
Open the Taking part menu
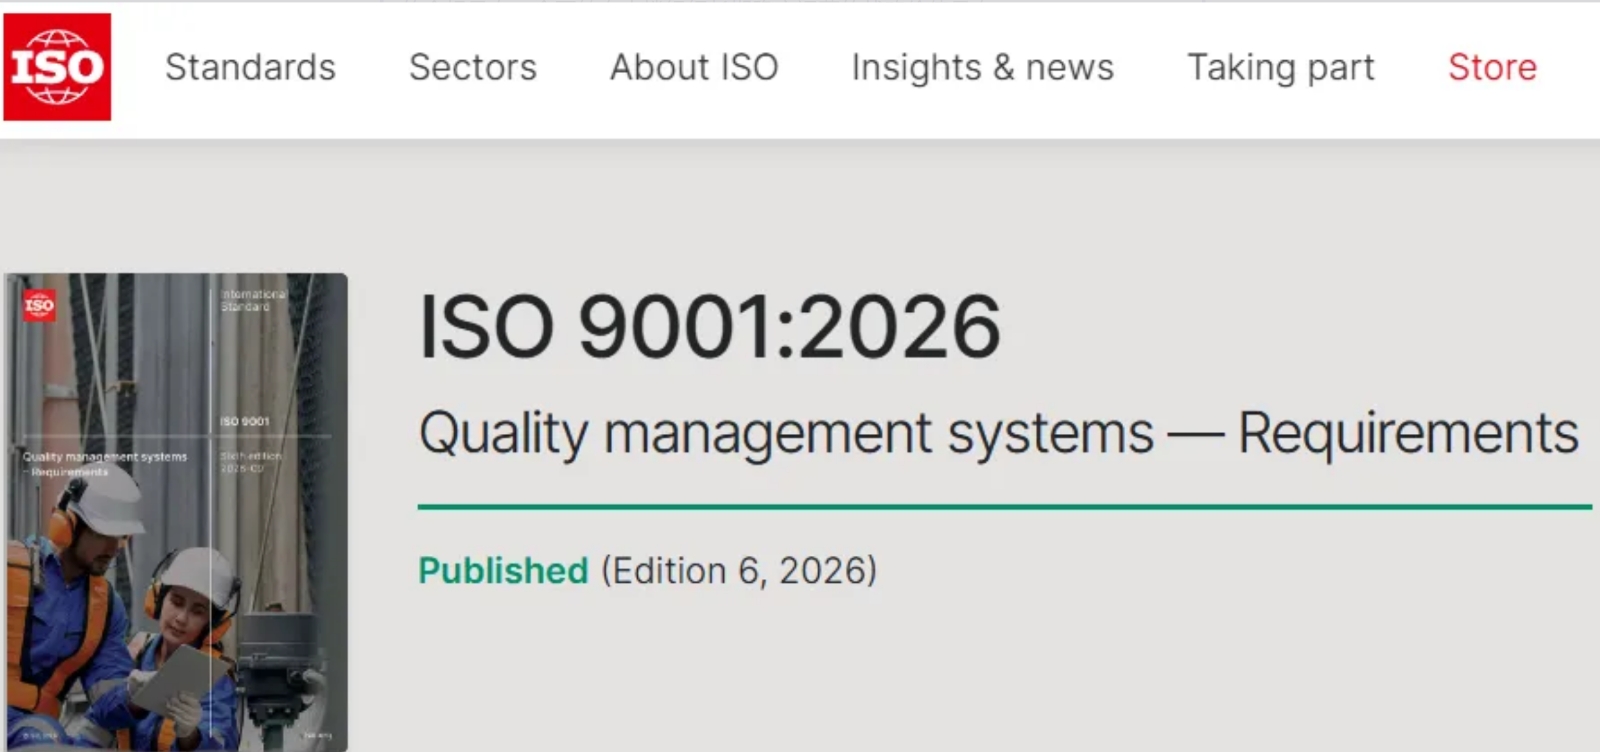click(1280, 67)
